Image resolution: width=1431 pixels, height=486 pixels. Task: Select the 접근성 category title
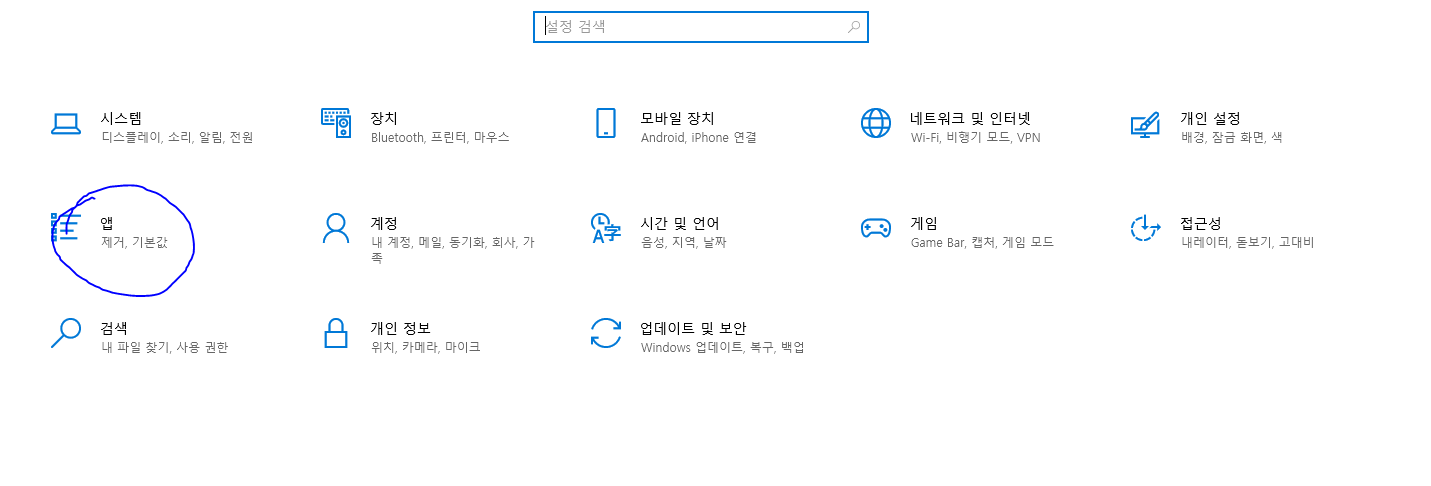(x=1201, y=222)
